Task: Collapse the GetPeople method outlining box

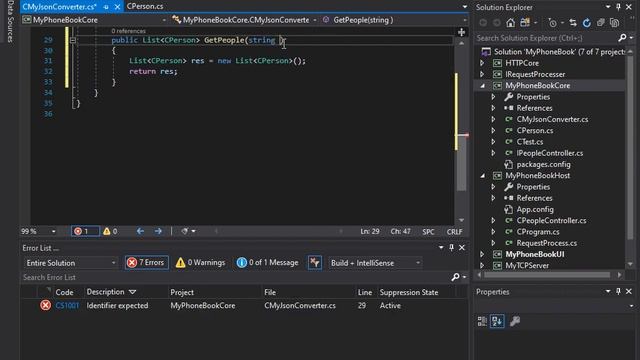Action: (x=73, y=40)
